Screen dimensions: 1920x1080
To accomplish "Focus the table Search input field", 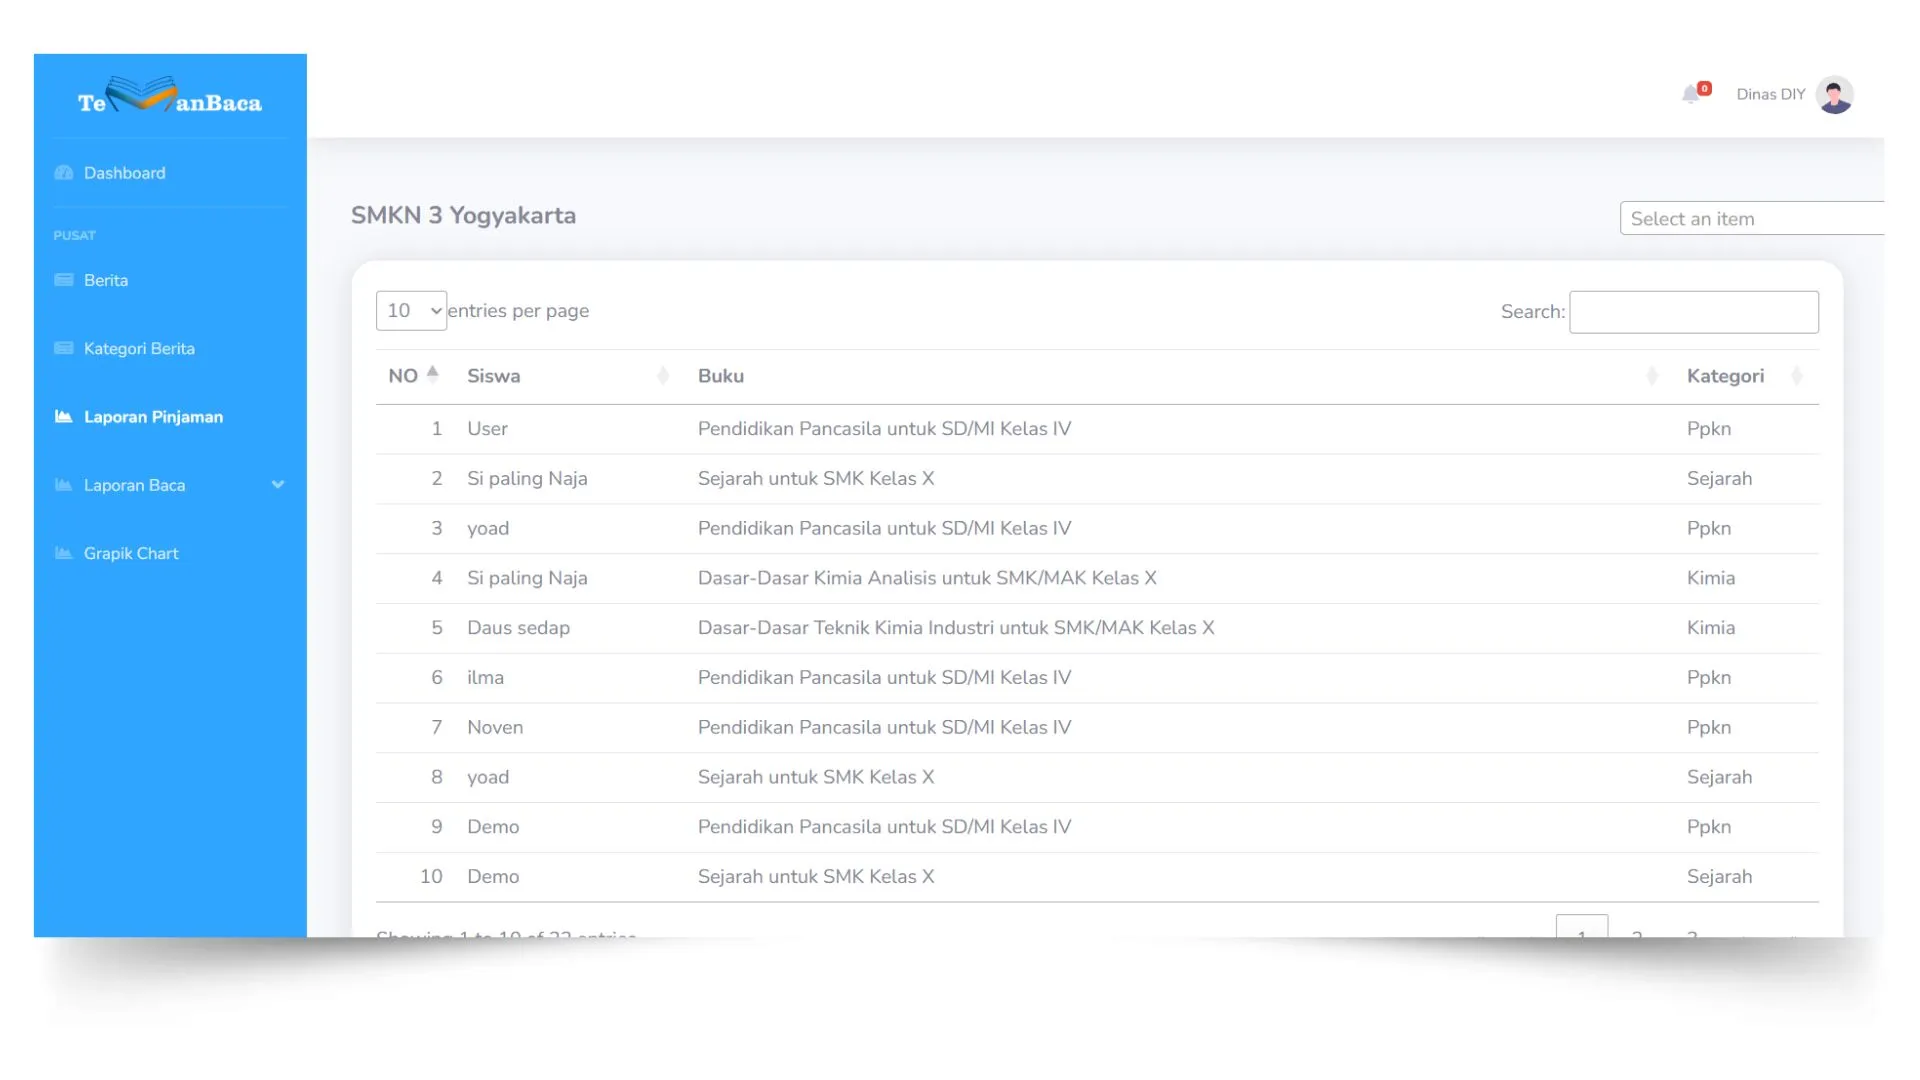I will click(1693, 312).
